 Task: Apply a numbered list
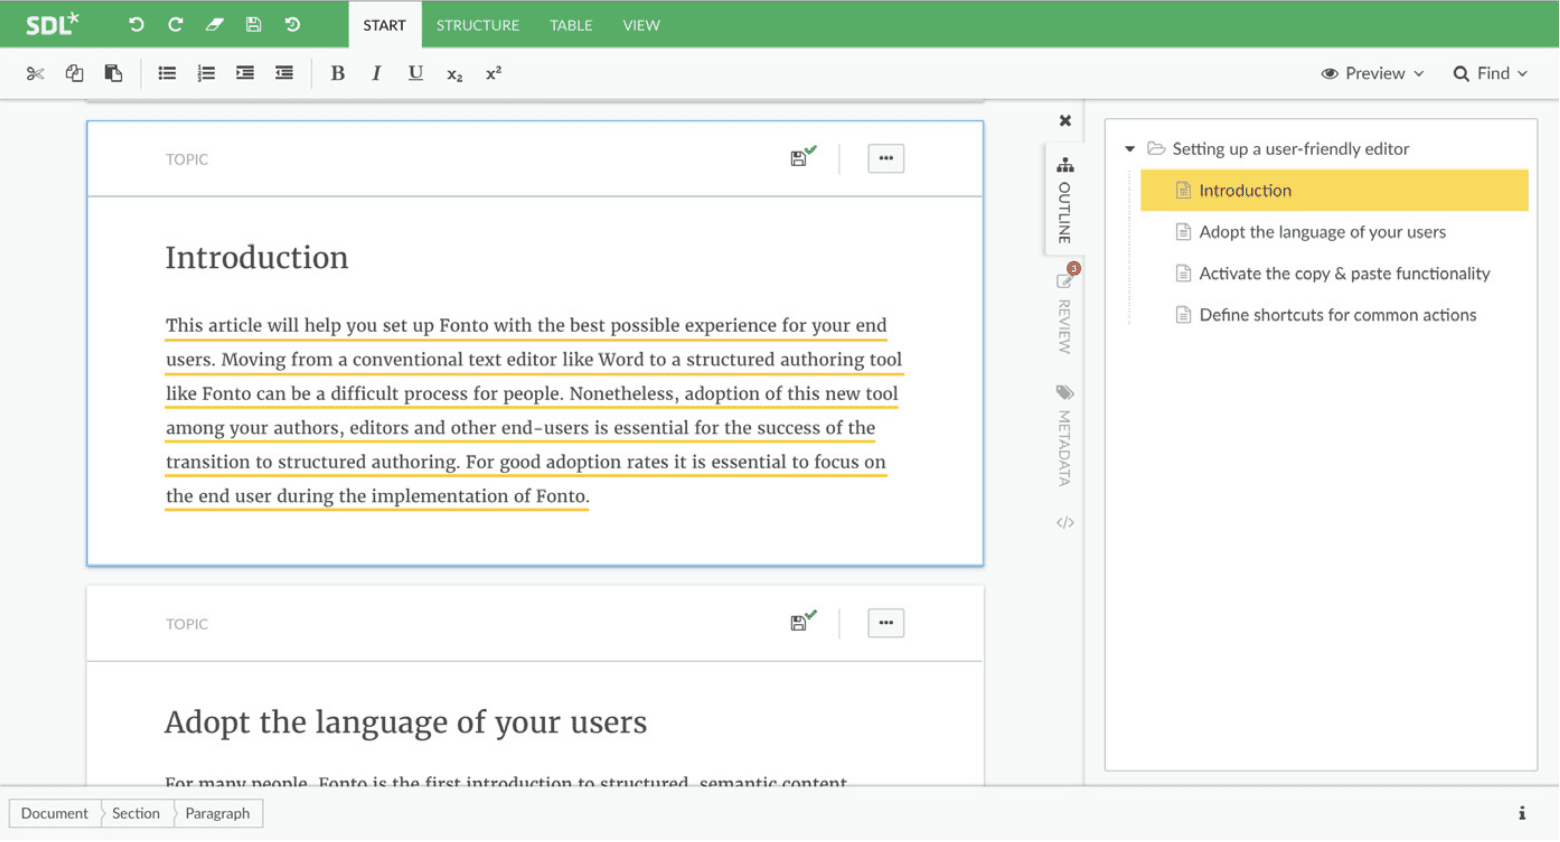[x=205, y=73]
